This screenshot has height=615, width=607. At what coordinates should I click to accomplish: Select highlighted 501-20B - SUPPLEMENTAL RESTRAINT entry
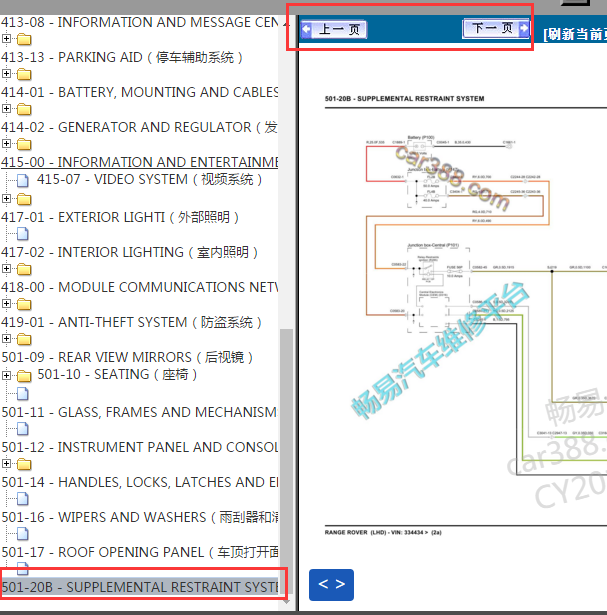point(140,587)
